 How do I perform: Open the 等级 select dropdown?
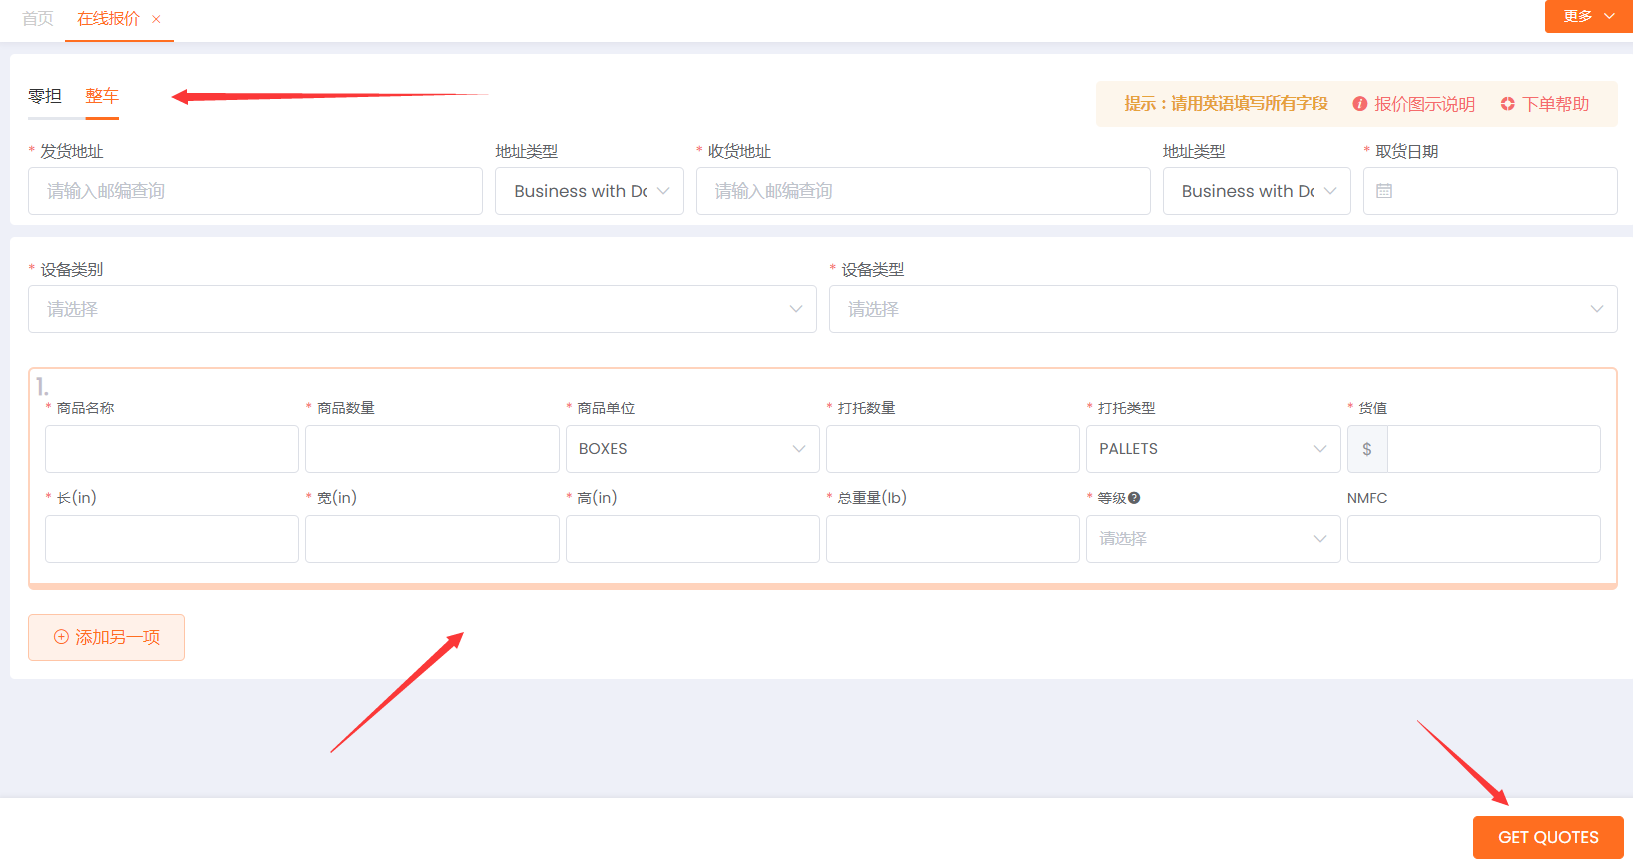[1212, 539]
